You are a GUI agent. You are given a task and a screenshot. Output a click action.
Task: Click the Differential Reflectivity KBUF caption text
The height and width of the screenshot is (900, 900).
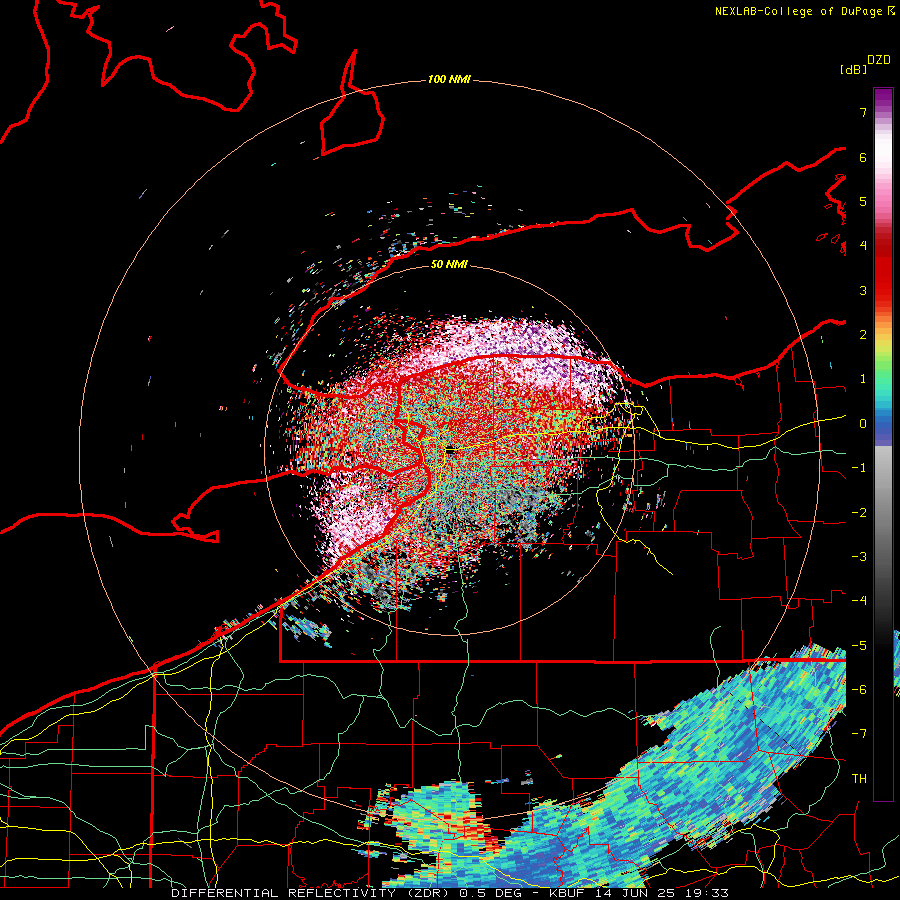450,893
